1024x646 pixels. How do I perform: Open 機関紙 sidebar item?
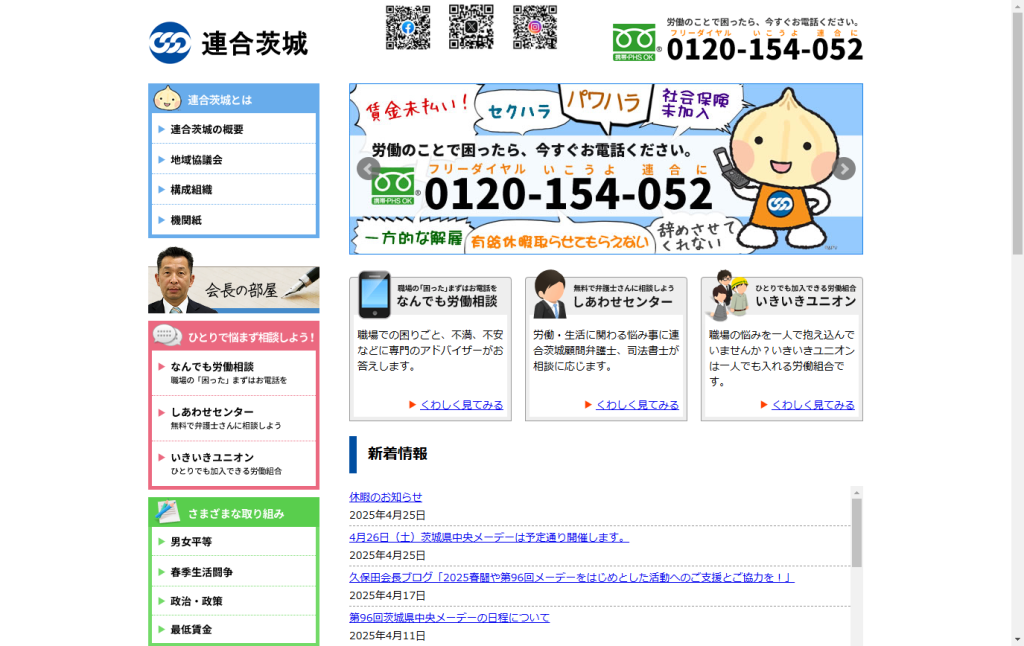pyautogui.click(x=186, y=220)
